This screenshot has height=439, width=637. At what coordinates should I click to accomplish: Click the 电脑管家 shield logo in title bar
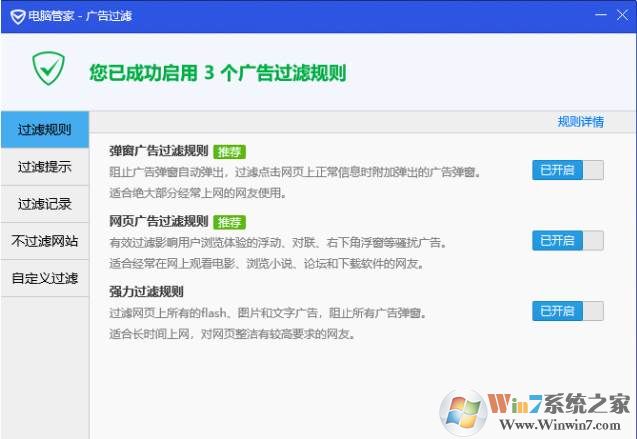tap(17, 16)
